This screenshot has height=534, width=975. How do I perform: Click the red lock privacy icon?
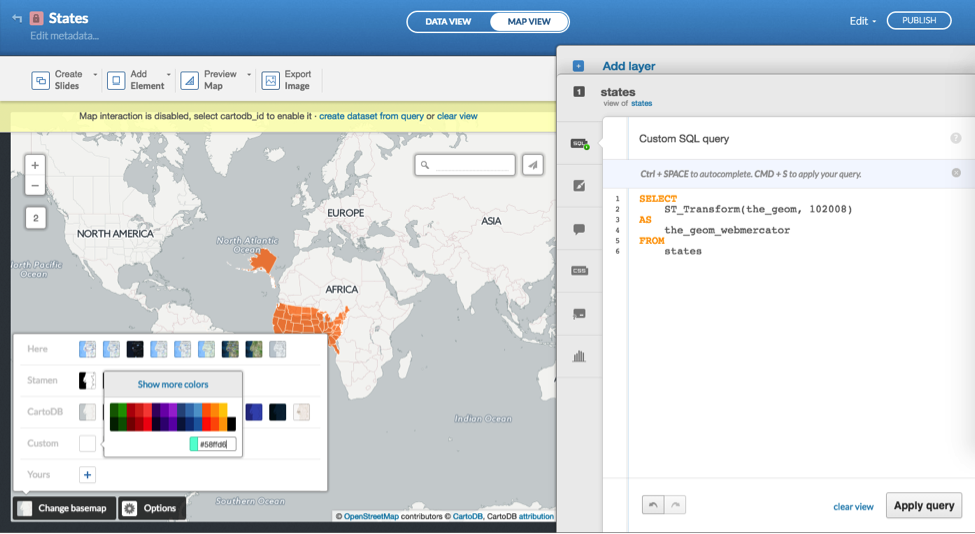[36, 18]
